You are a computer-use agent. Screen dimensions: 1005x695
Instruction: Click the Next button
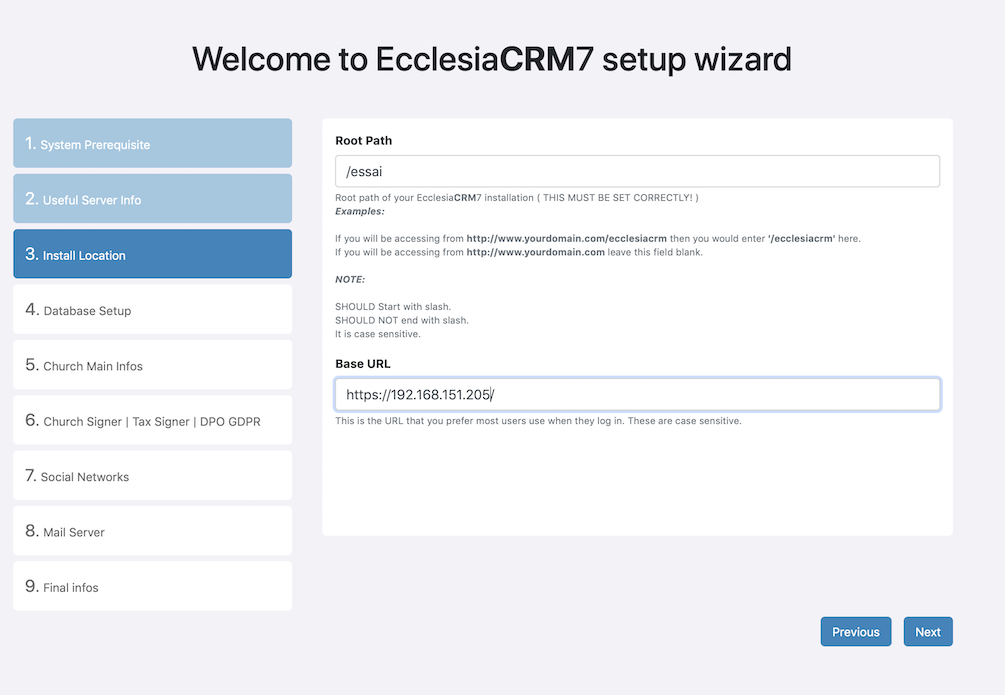[927, 632]
